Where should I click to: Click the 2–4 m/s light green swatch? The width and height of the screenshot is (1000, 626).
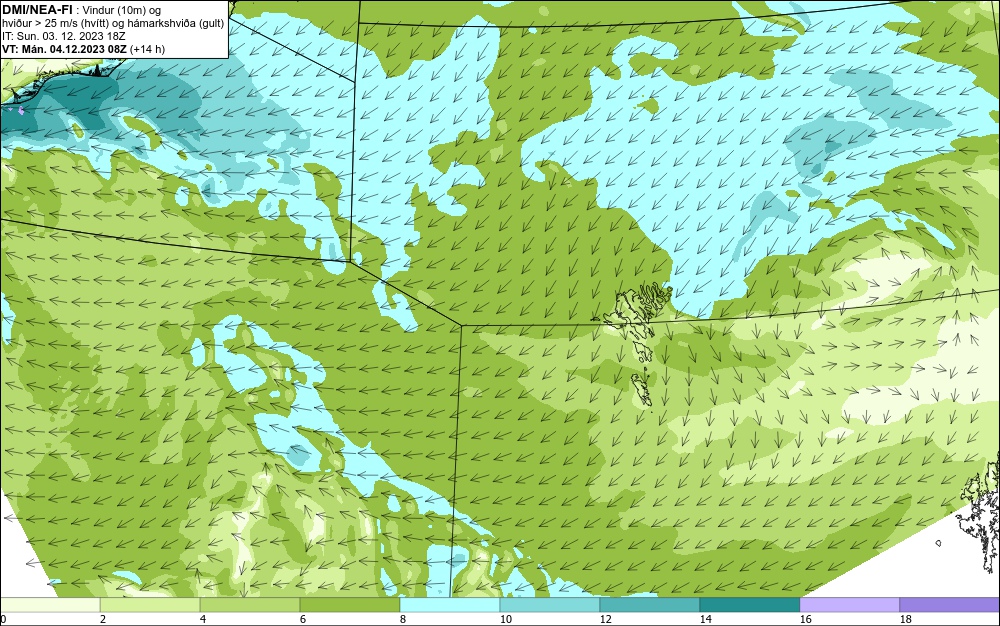click(150, 605)
